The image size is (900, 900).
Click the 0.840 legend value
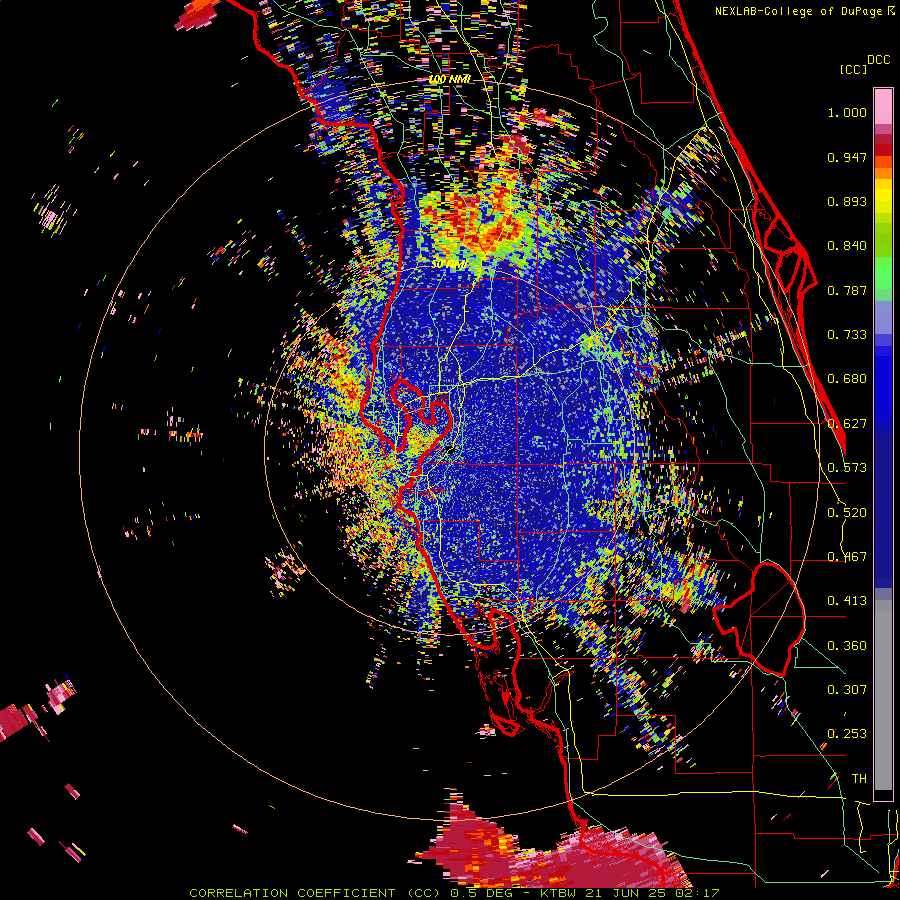pyautogui.click(x=847, y=246)
